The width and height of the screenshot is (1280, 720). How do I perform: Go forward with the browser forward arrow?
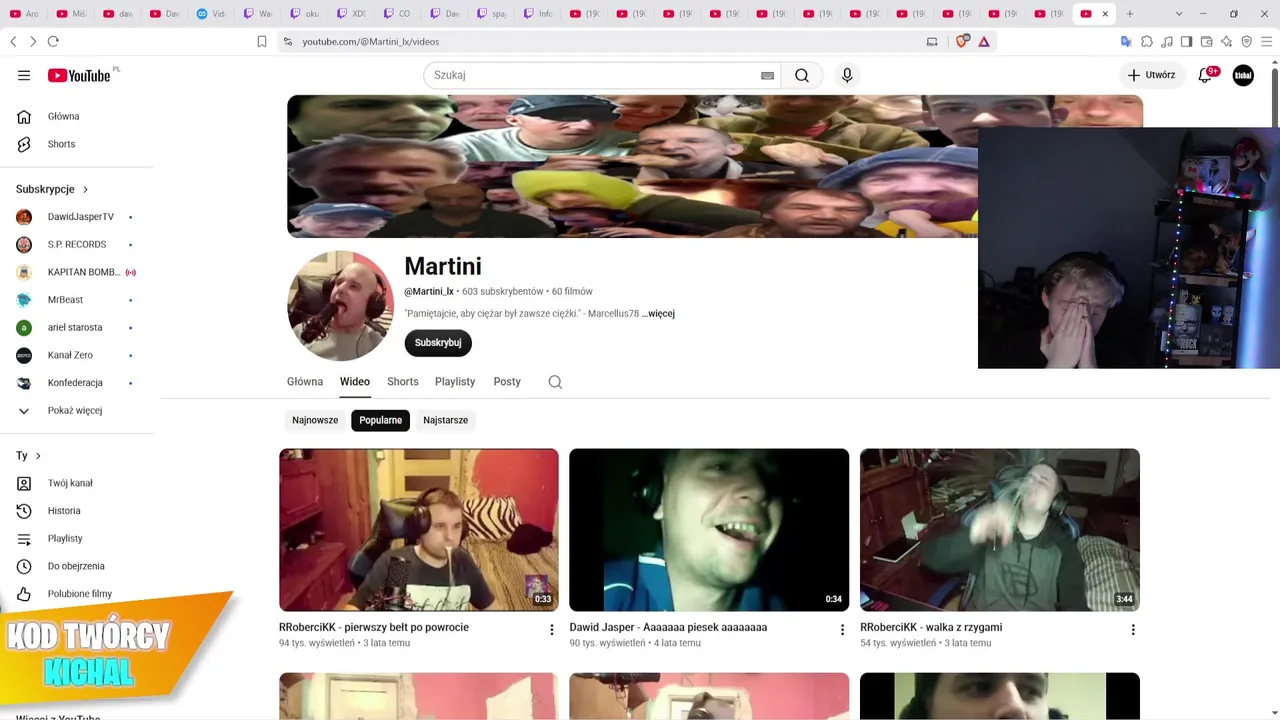click(33, 41)
